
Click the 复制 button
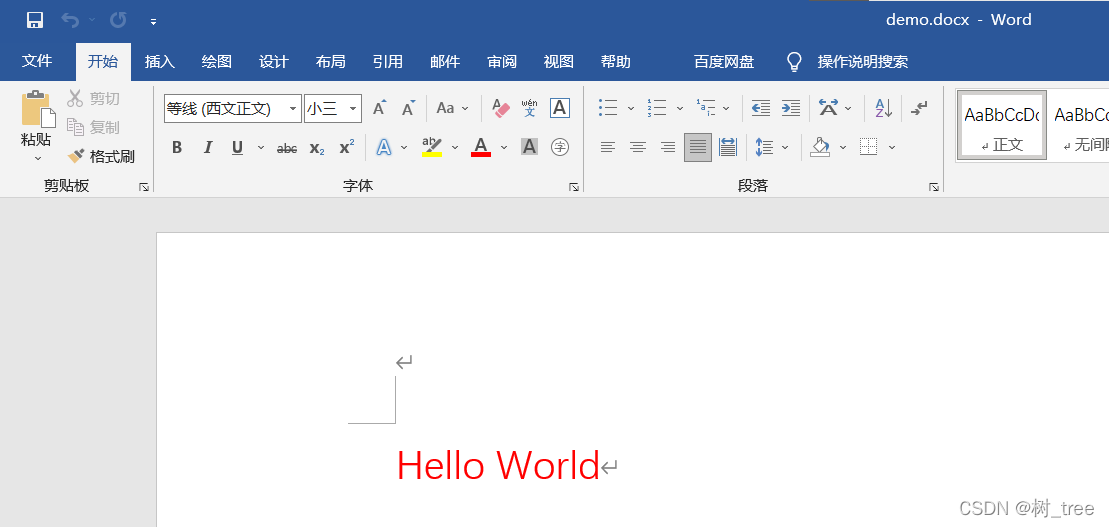pyautogui.click(x=93, y=127)
